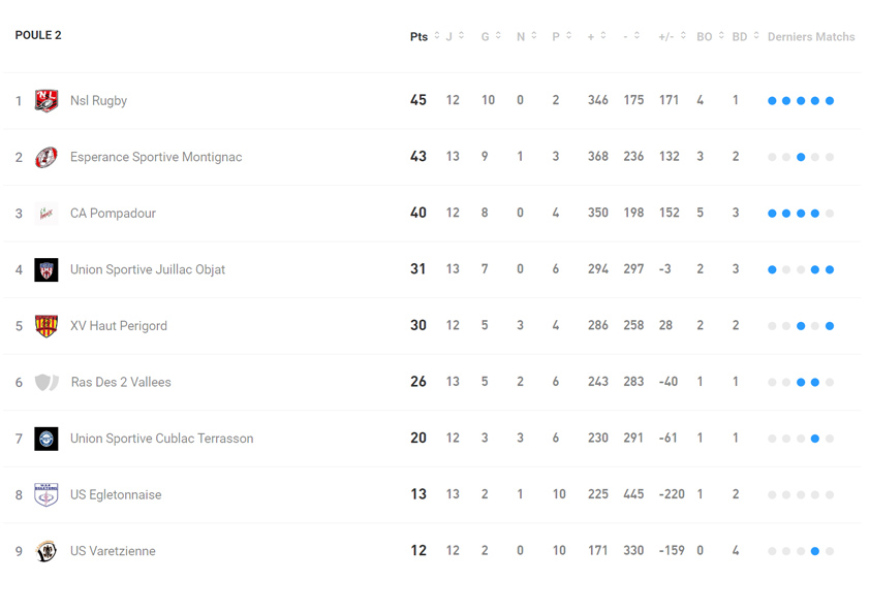Click Nsl Rugby's most recent match dot
This screenshot has height=614, width=870.
[830, 101]
